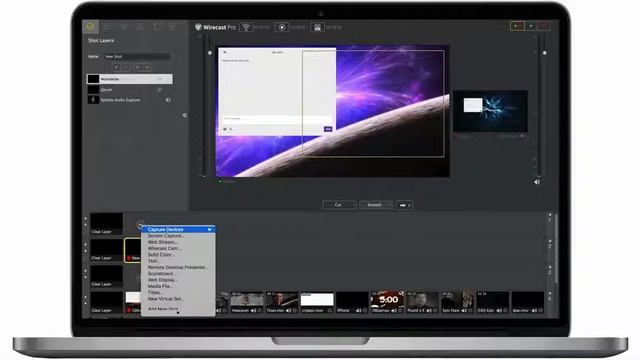Start streaming with the broadcast antenna icon
The image size is (640, 360).
[x=246, y=27]
